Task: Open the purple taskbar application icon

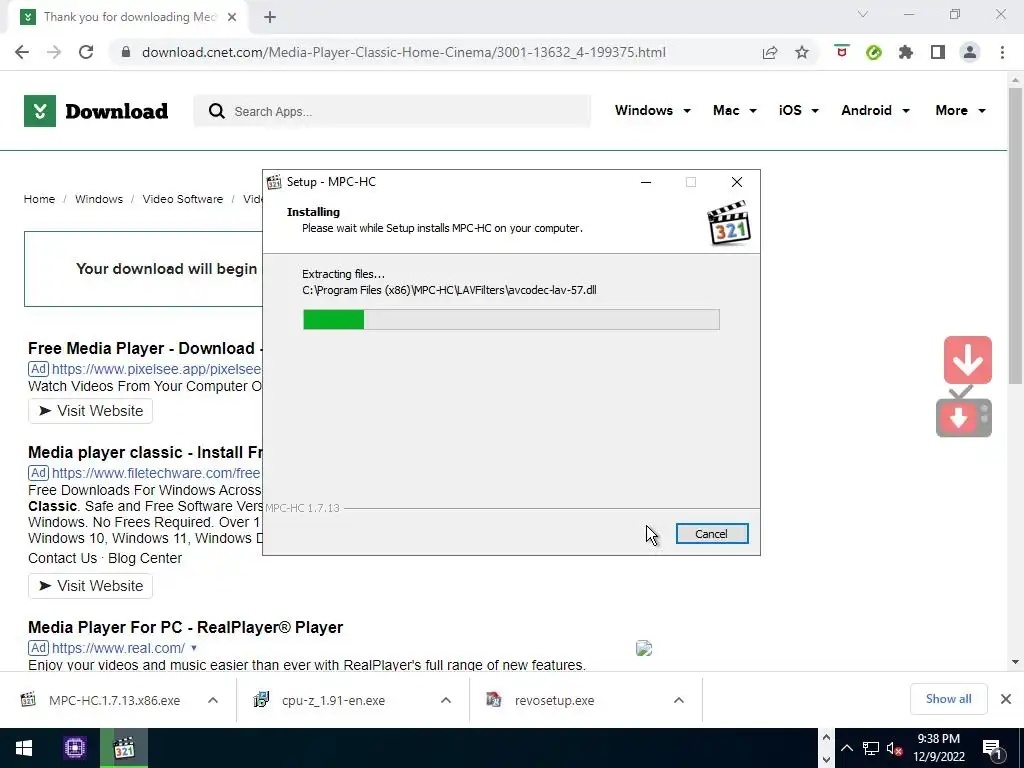Action: [x=75, y=748]
